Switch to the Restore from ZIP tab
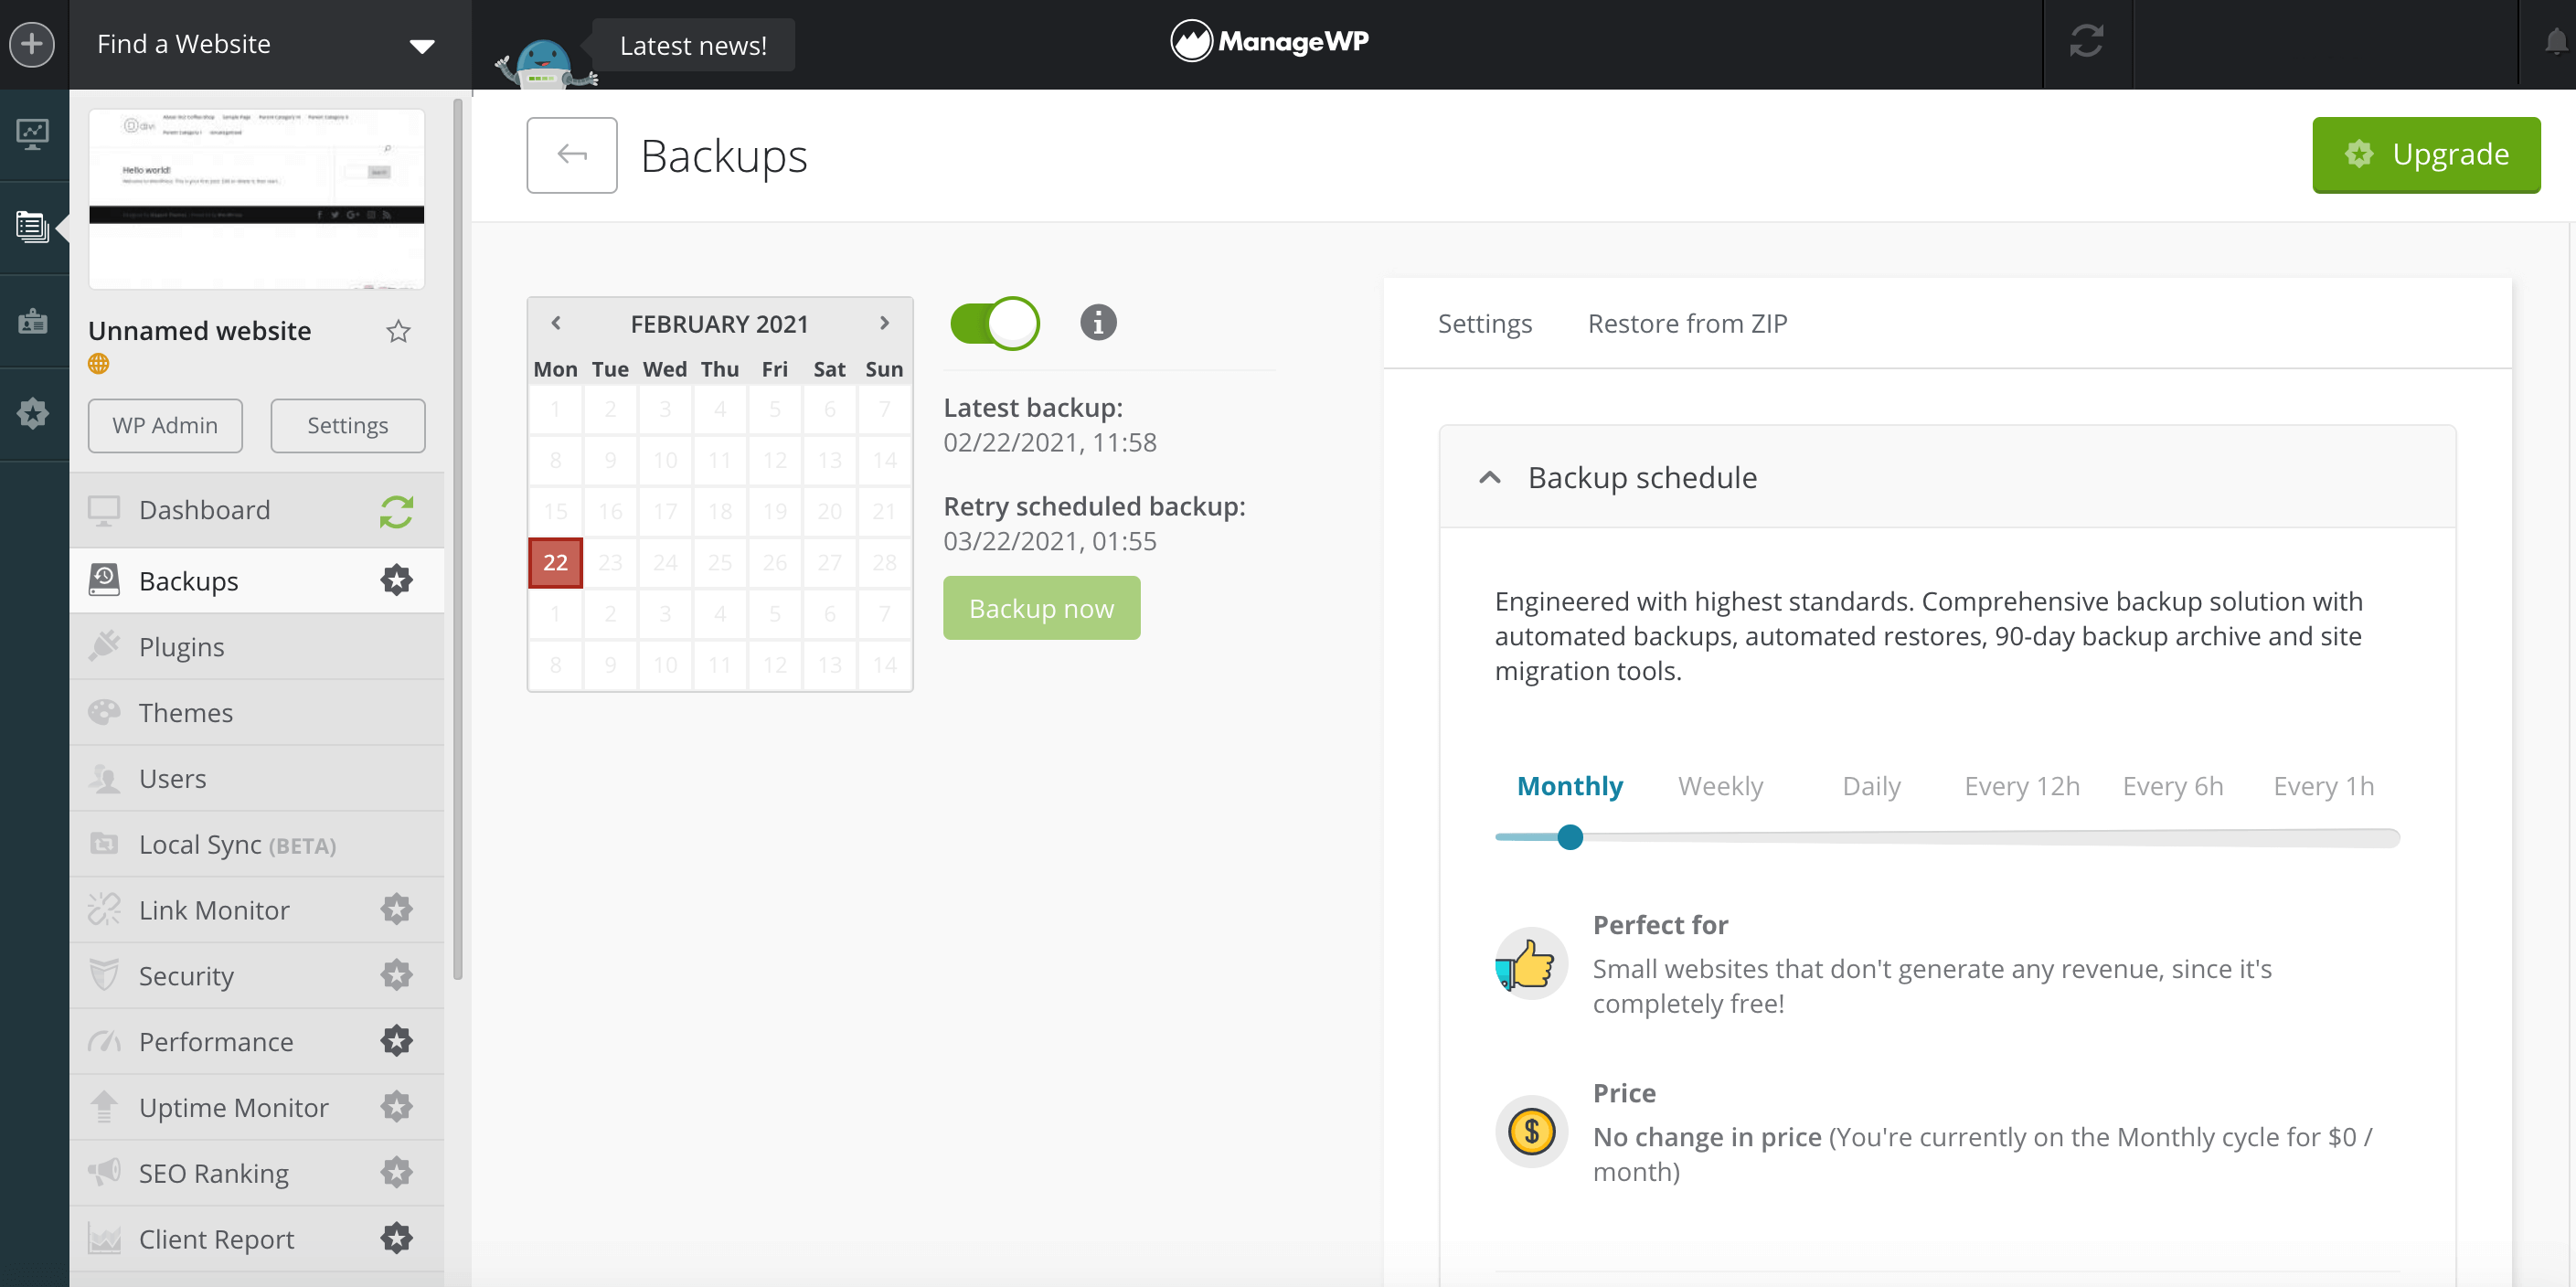 point(1687,323)
